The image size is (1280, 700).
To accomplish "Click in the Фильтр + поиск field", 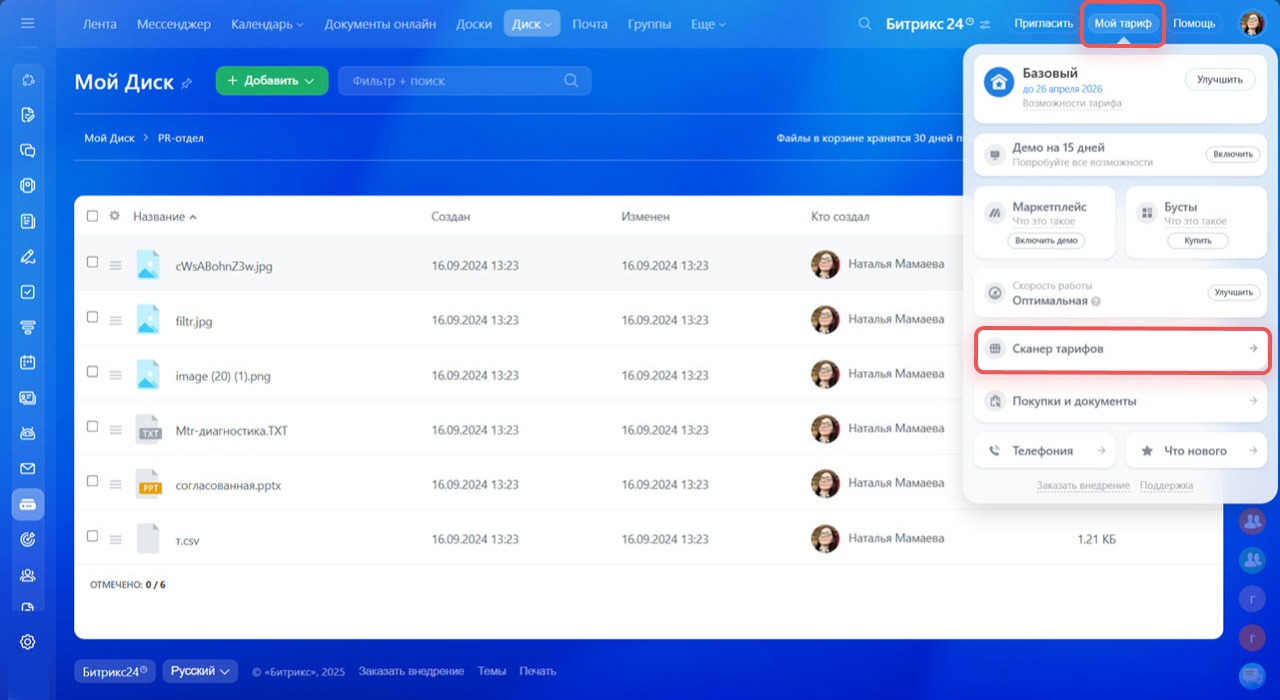I will click(x=465, y=81).
